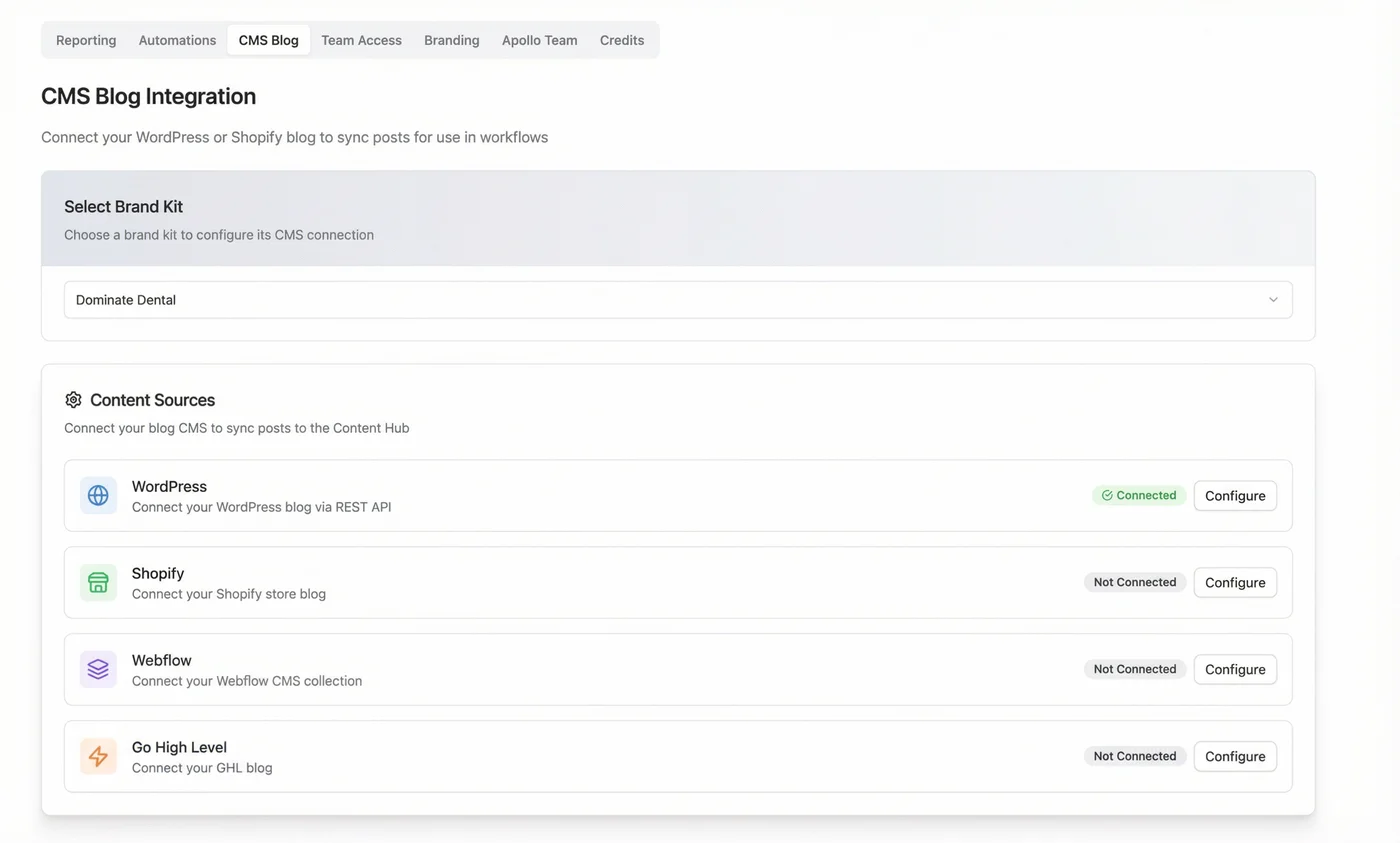The width and height of the screenshot is (1400, 843).
Task: Click the WordPress globe icon
Action: pyautogui.click(x=98, y=495)
